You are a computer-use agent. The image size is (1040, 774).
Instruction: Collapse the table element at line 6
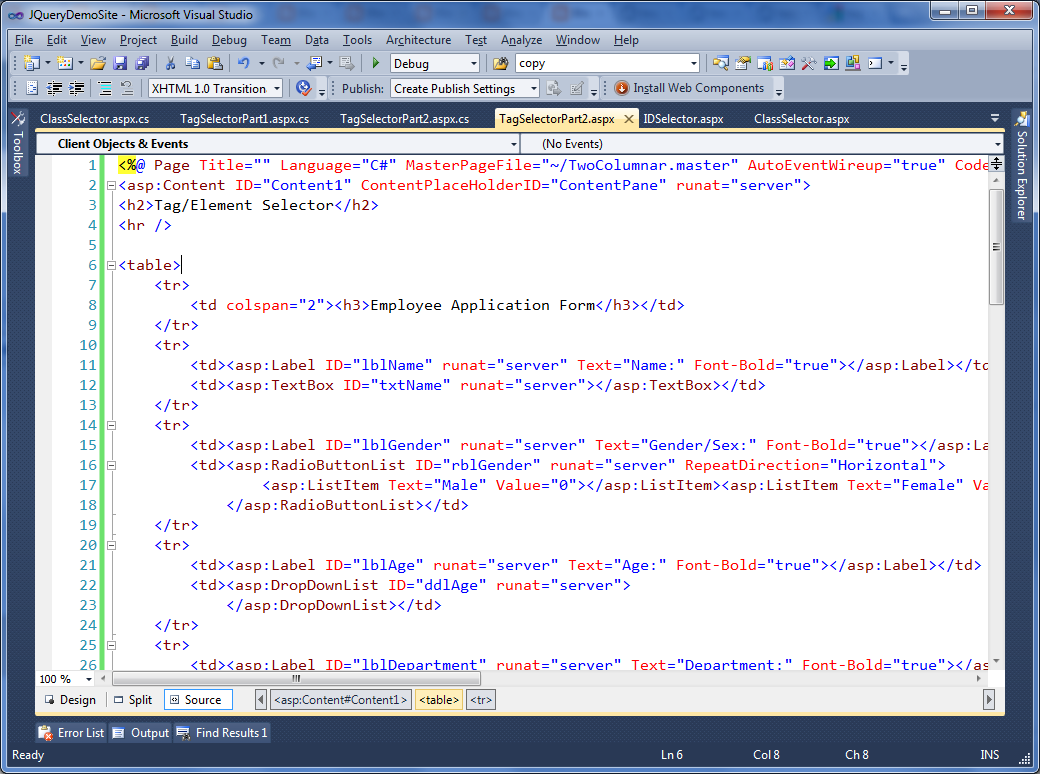[x=111, y=265]
